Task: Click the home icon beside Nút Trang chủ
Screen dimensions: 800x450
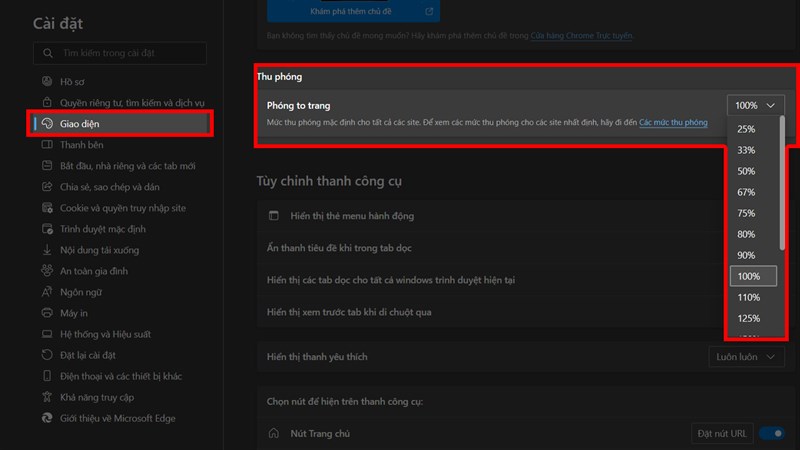Action: (x=274, y=433)
